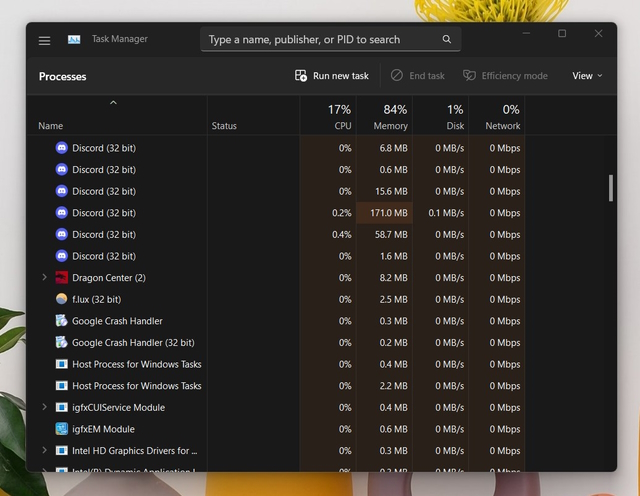The width and height of the screenshot is (640, 496).
Task: Expand Intel HD Graphics Drivers group
Action: 44,450
